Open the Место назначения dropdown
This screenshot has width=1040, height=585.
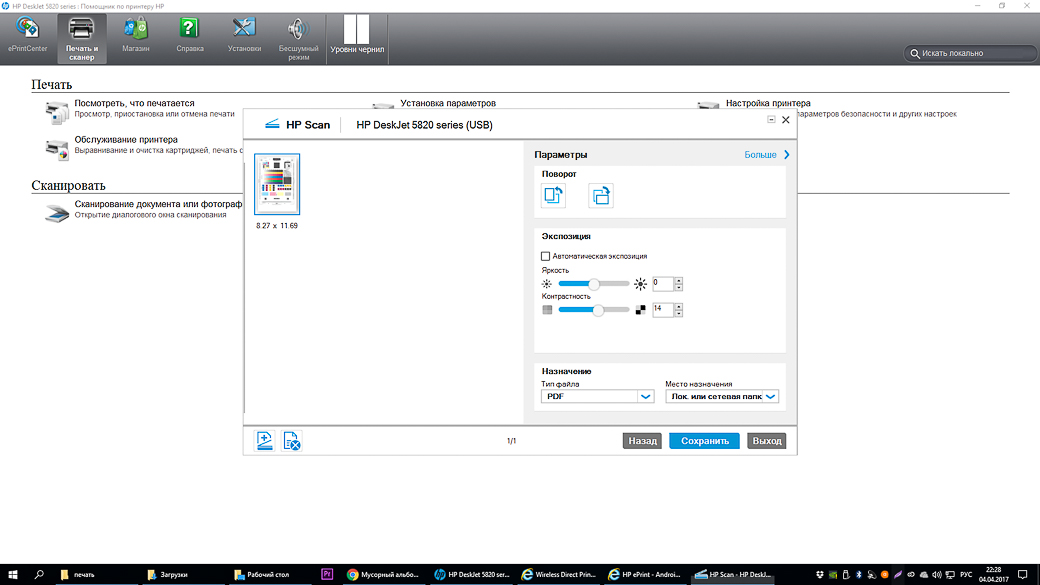click(722, 397)
